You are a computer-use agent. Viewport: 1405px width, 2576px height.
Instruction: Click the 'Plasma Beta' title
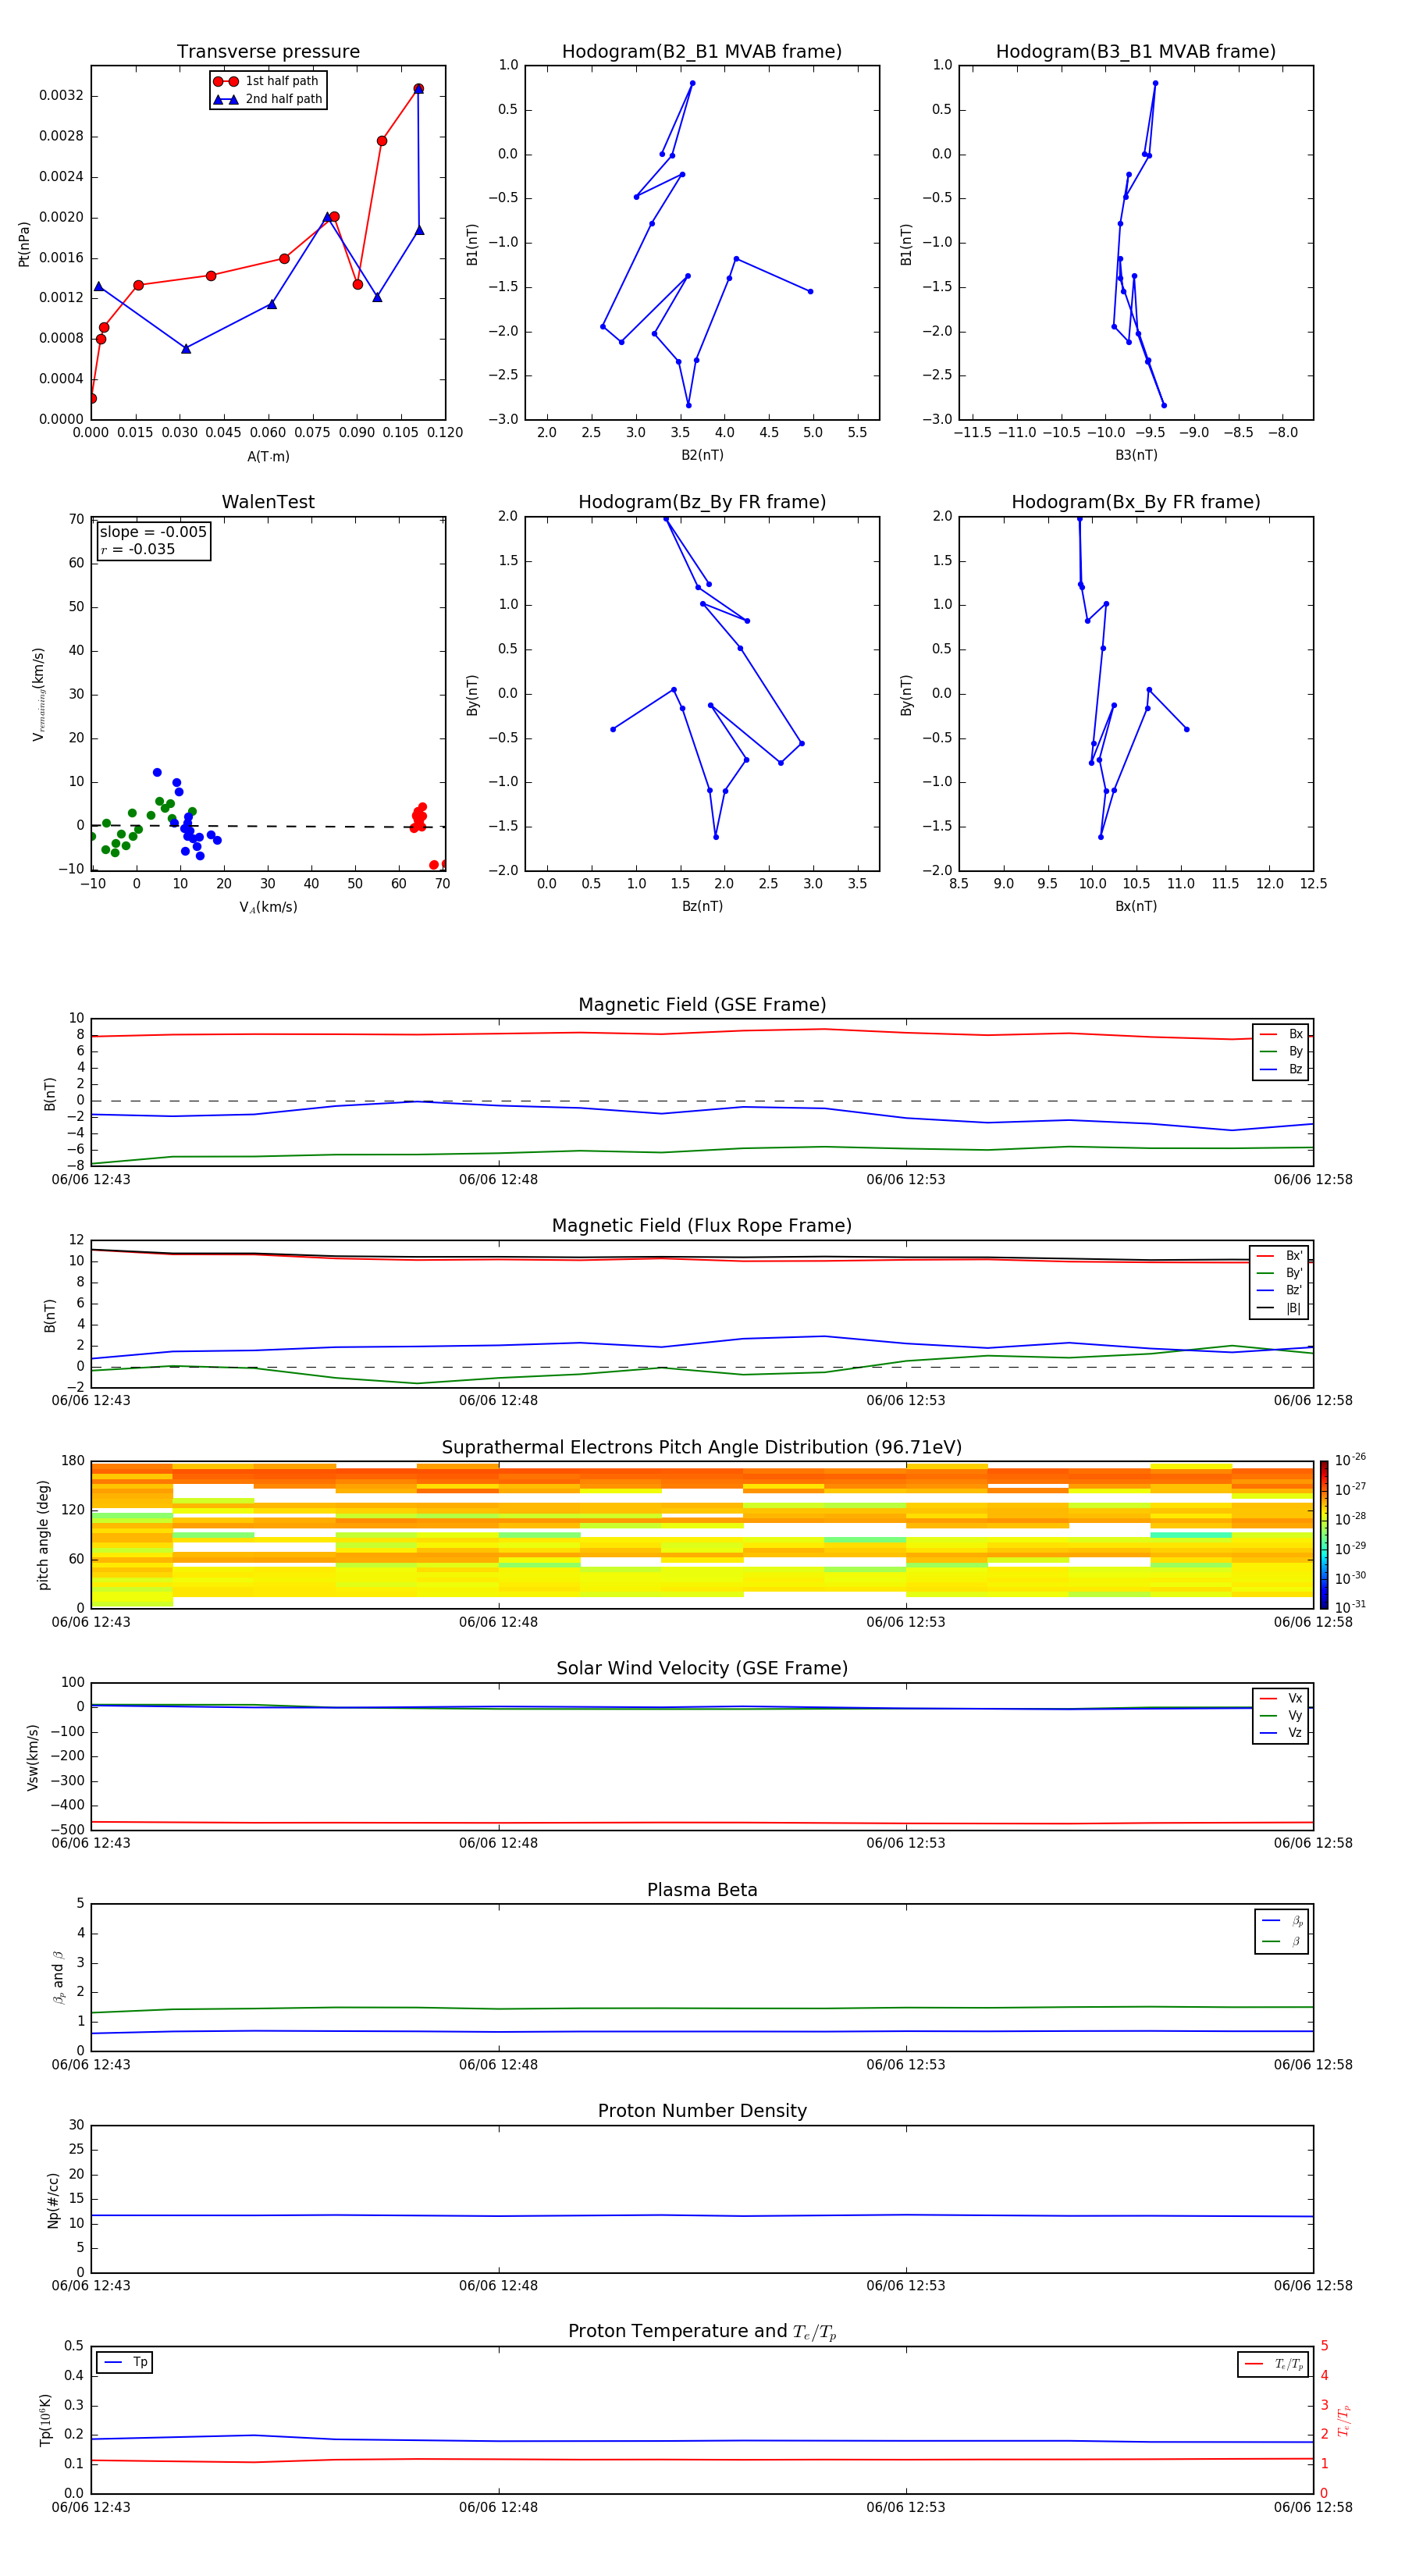(x=702, y=1891)
